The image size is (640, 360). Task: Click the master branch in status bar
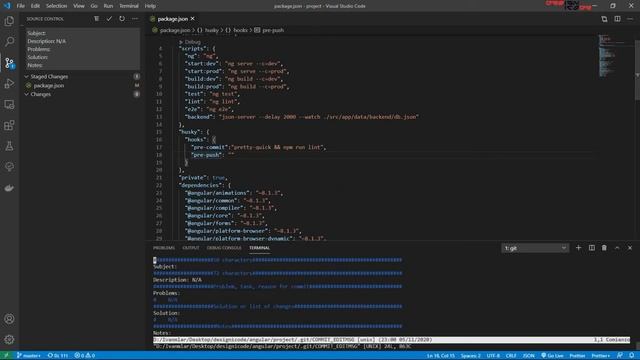click(29, 356)
